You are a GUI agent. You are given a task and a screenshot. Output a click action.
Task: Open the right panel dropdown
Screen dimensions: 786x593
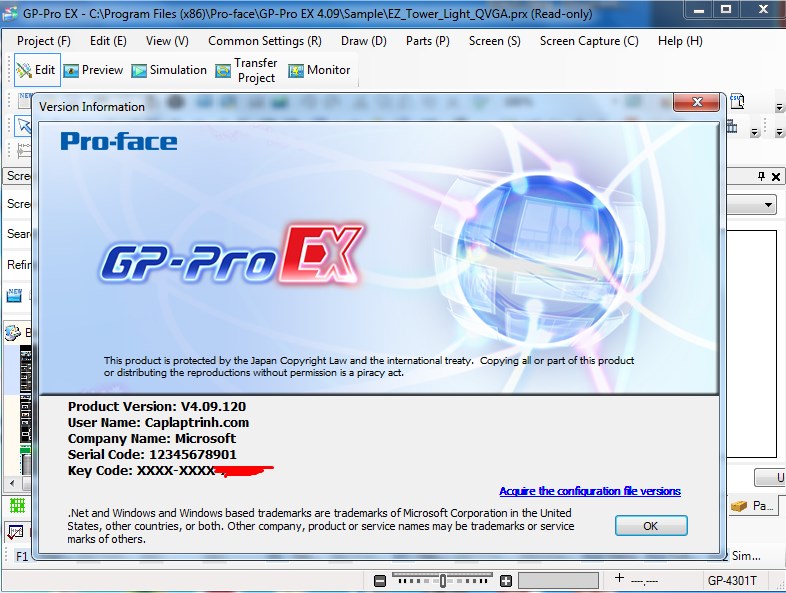767,205
